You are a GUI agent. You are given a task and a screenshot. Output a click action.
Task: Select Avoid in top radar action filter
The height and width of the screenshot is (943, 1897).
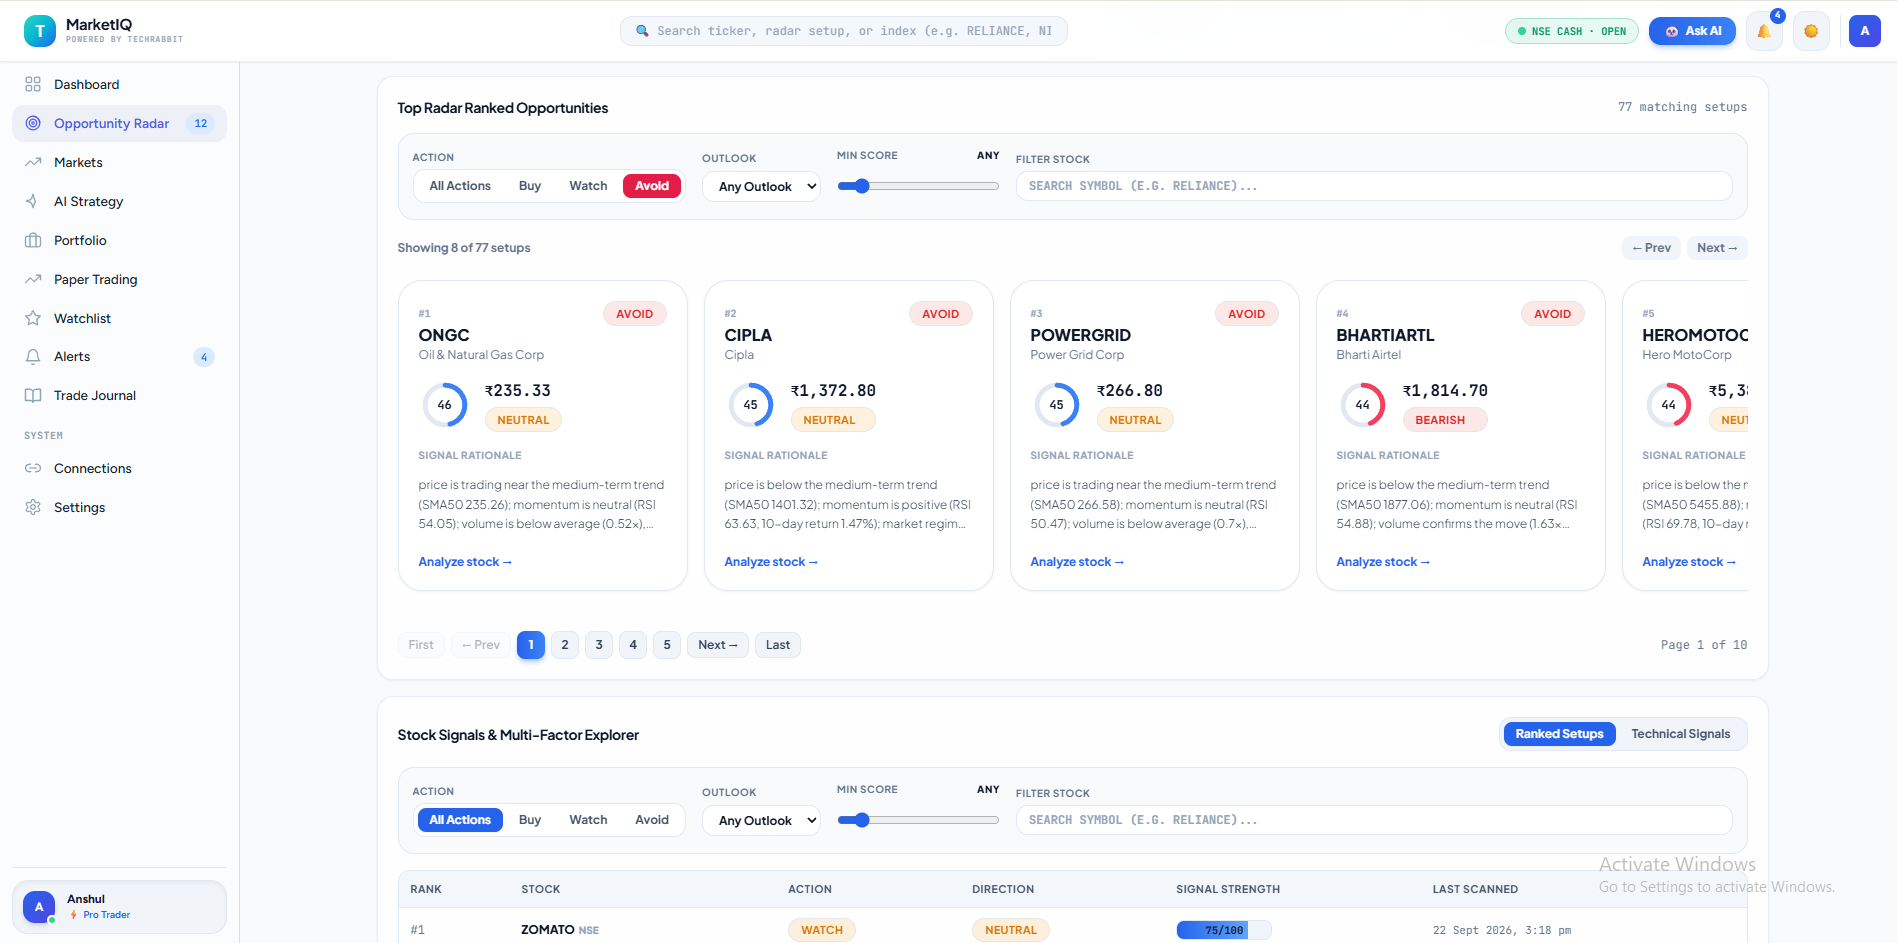(652, 186)
